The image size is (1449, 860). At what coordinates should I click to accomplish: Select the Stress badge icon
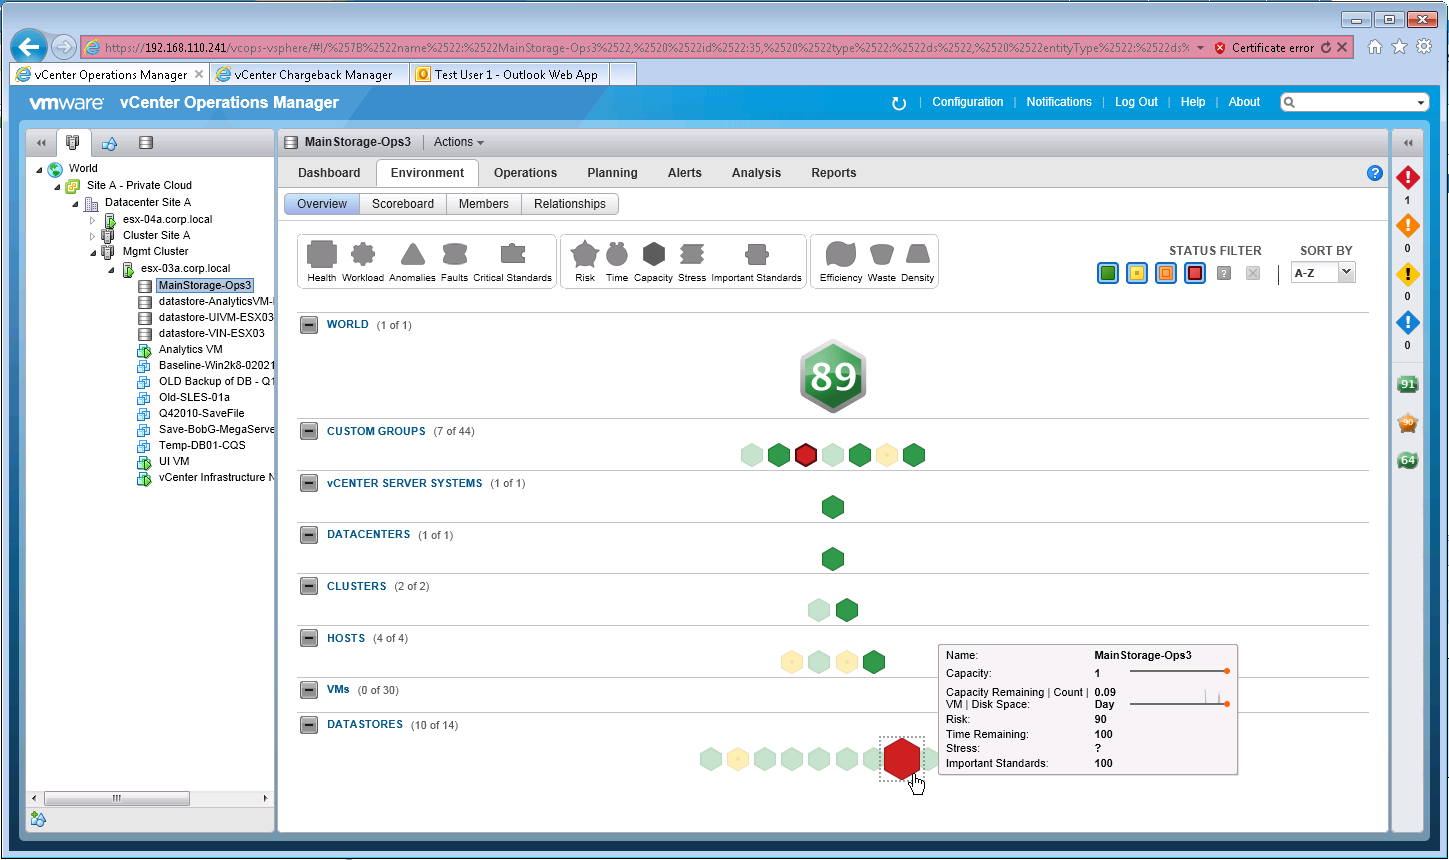pyautogui.click(x=692, y=254)
